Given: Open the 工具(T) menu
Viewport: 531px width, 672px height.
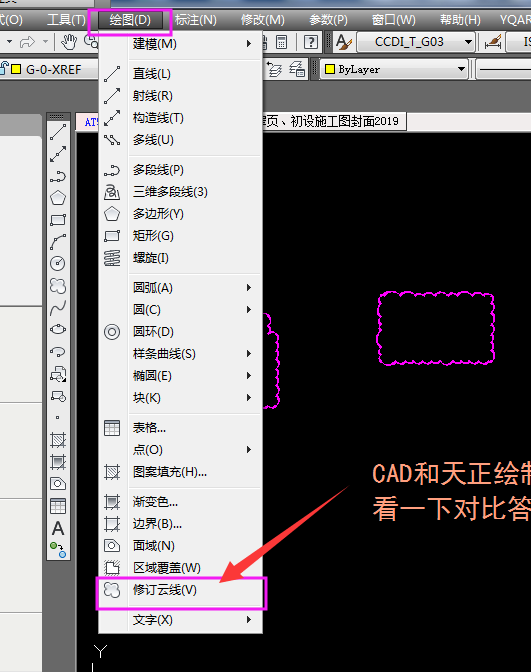Looking at the screenshot, I should pyautogui.click(x=66, y=20).
